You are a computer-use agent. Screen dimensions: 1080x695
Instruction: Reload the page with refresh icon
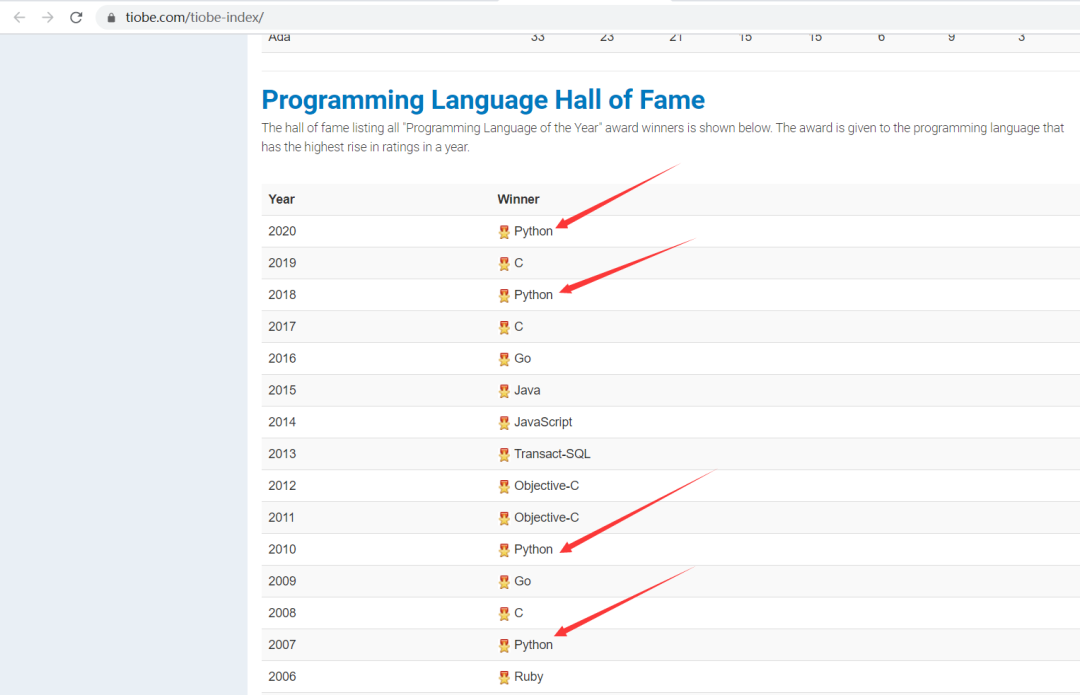(x=76, y=17)
